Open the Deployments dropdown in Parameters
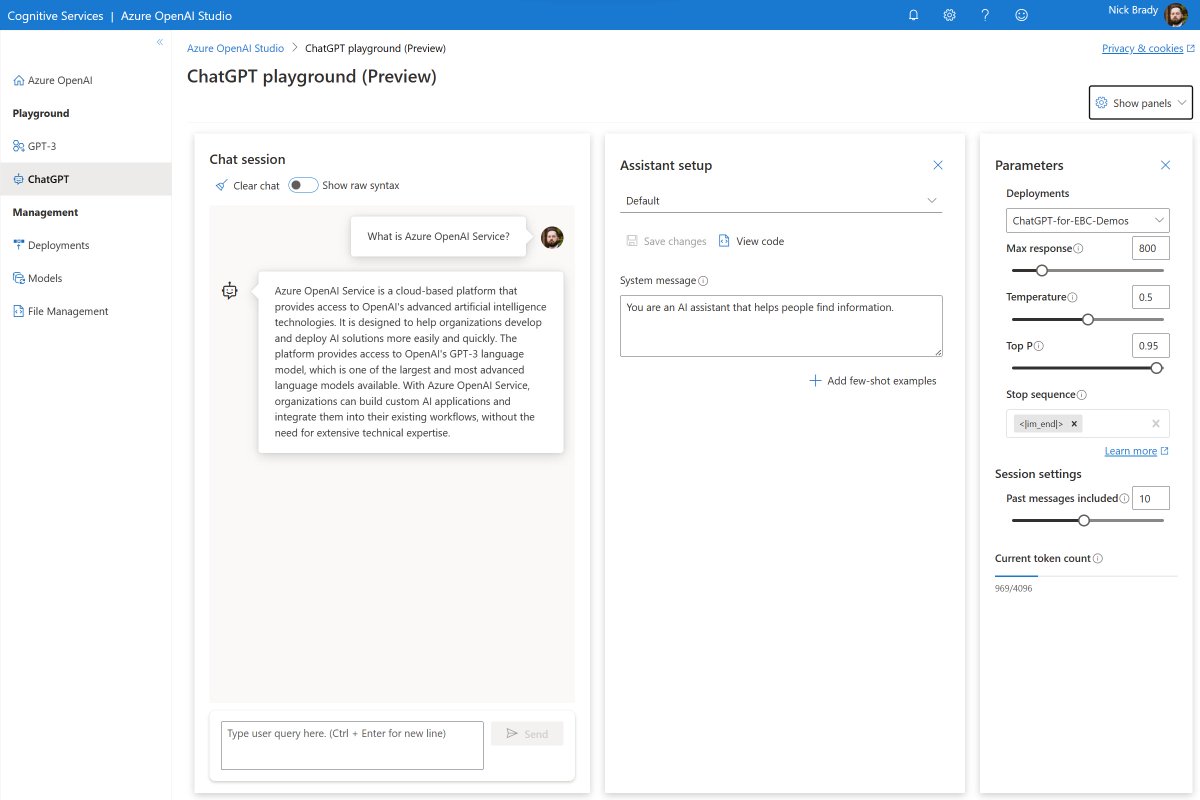 coord(1086,220)
